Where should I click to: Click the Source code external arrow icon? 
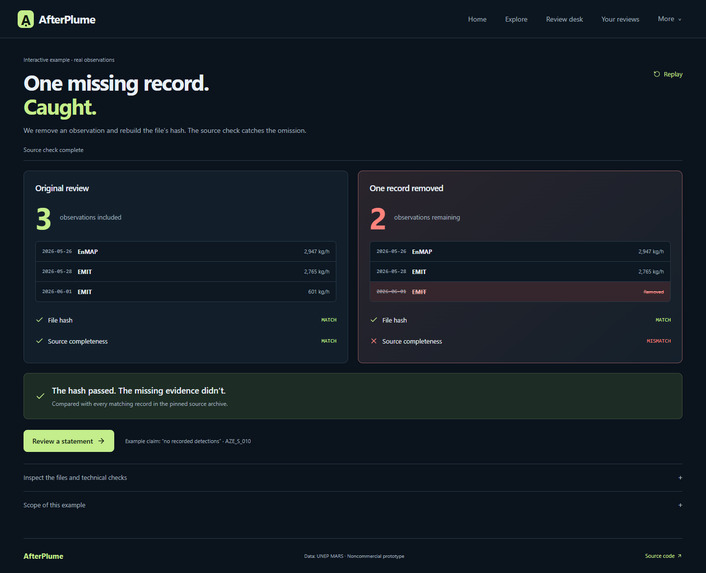tap(679, 556)
